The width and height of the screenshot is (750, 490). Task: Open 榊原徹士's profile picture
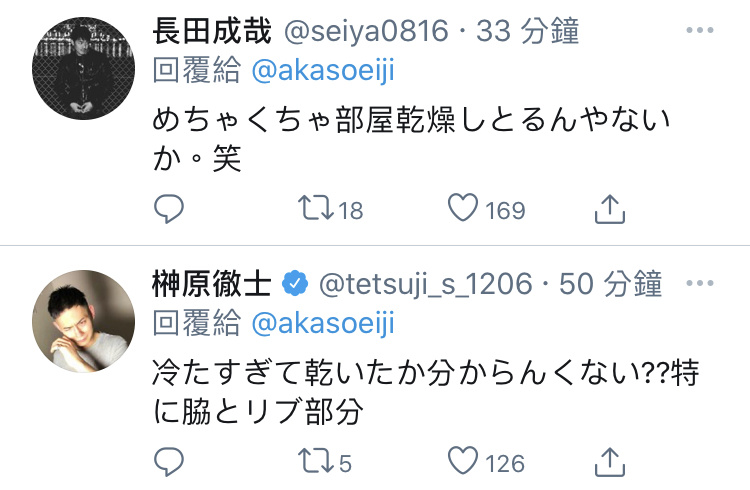[83, 321]
